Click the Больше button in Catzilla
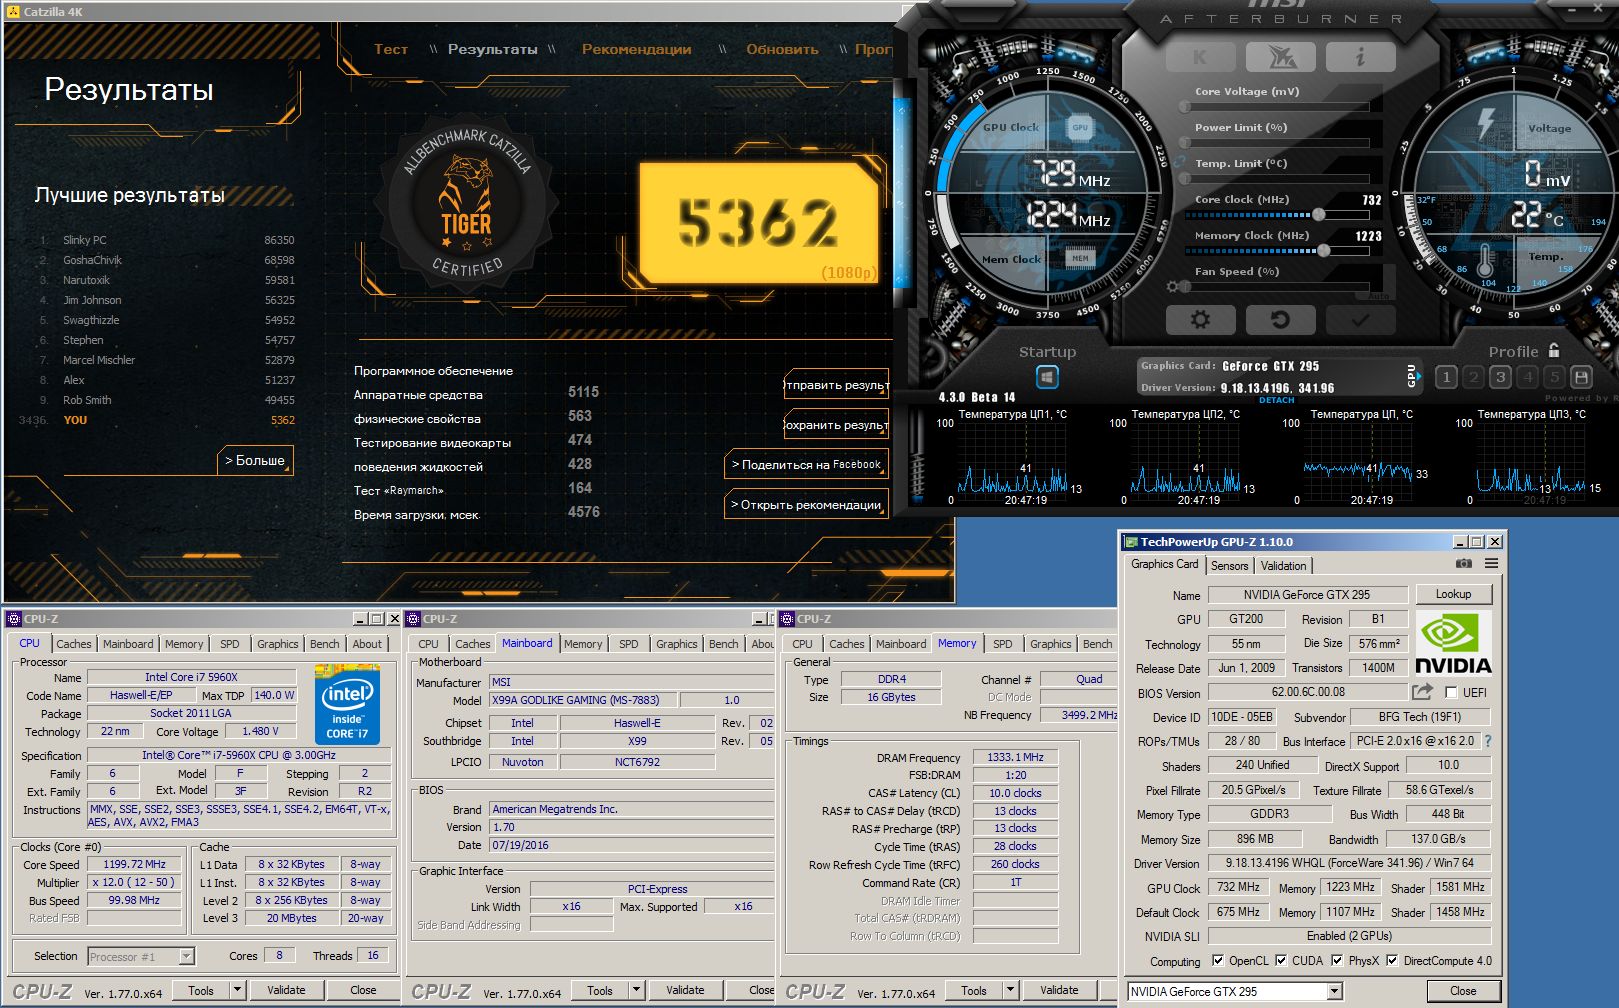The width and height of the screenshot is (1619, 1008). click(255, 460)
